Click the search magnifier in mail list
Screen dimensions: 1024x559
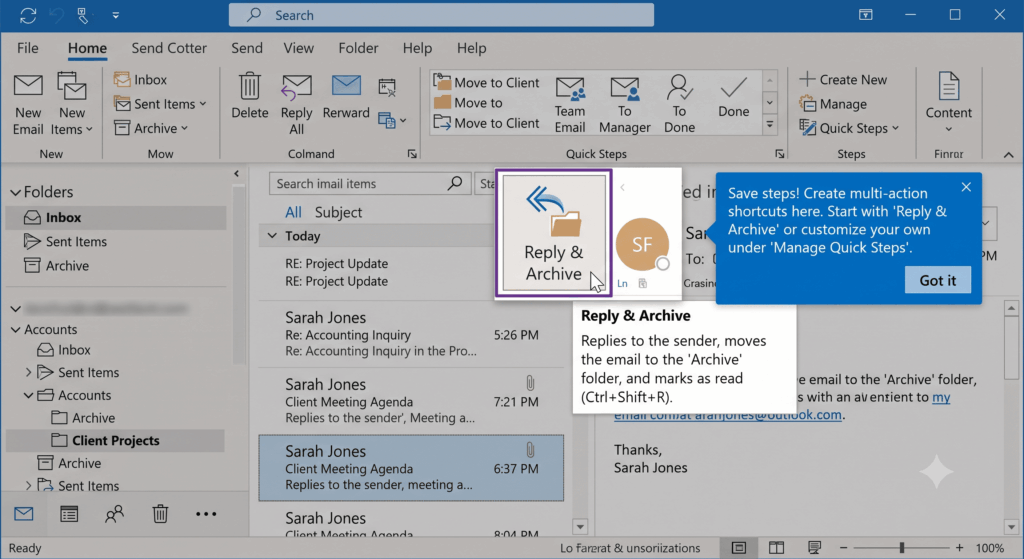click(455, 184)
